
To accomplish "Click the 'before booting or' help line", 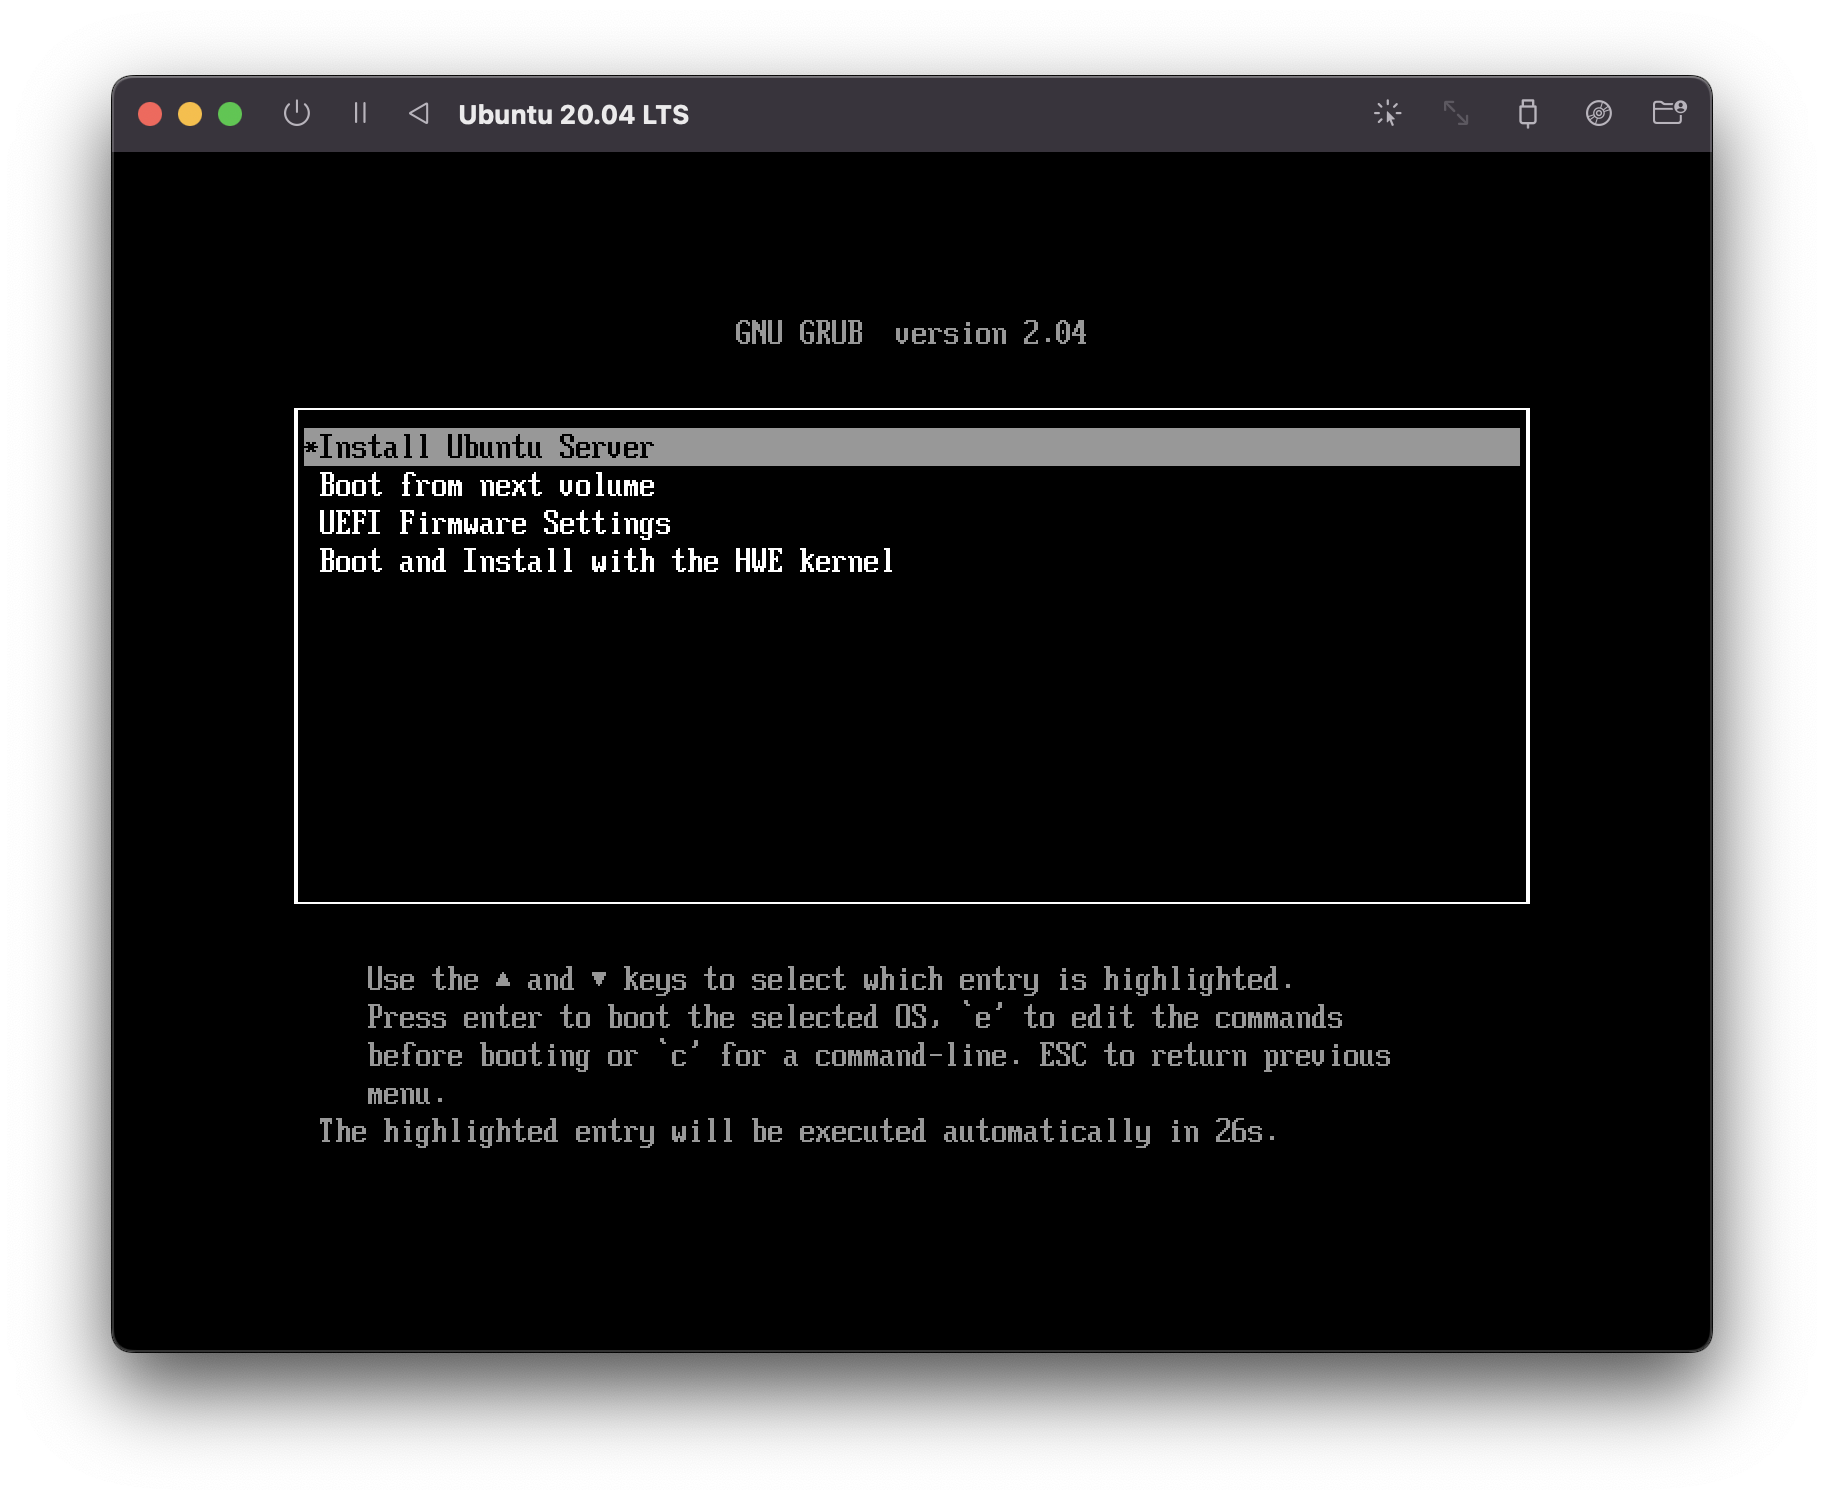I will pos(878,1055).
